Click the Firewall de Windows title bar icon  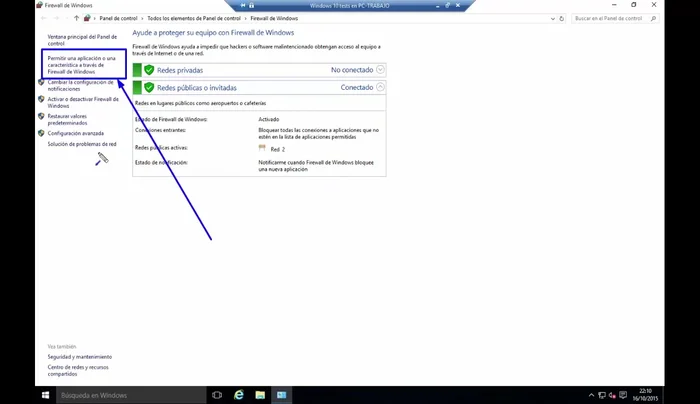coord(39,5)
